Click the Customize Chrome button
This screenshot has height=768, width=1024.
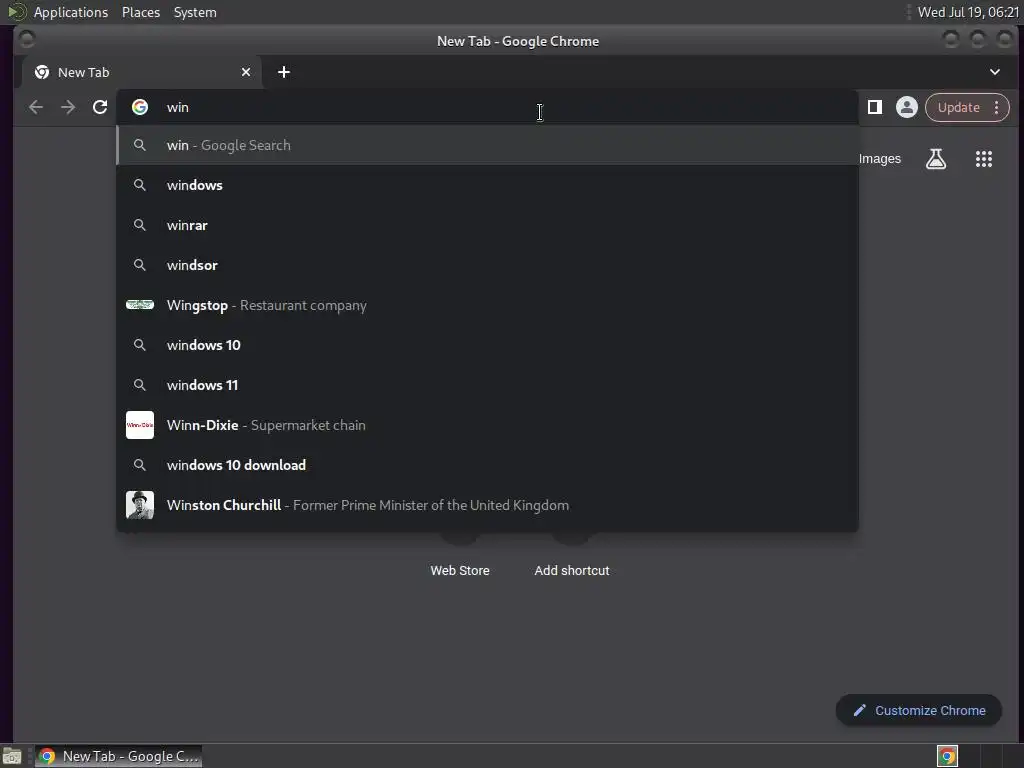[919, 710]
